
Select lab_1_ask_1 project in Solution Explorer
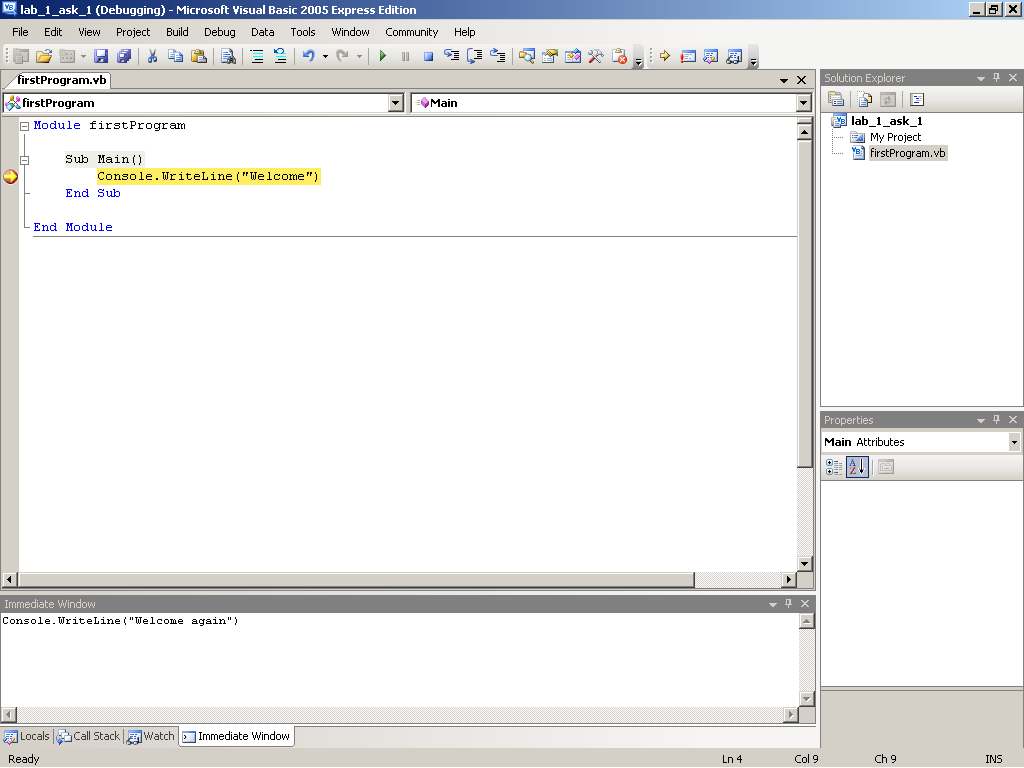click(886, 121)
